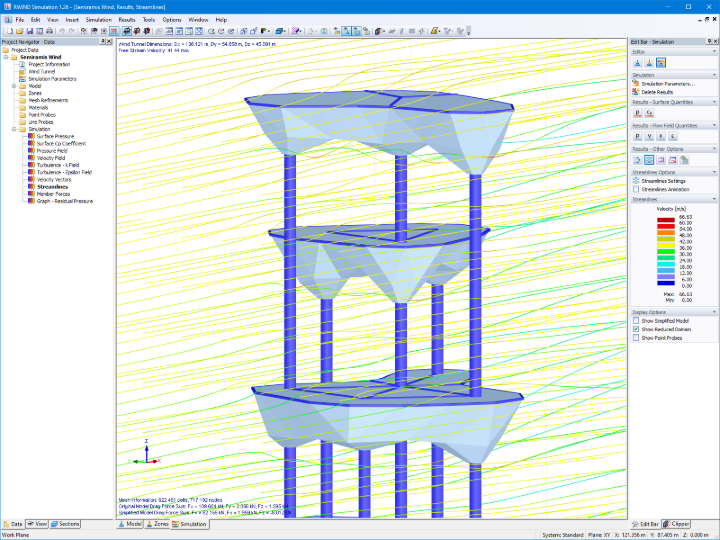Open the Results menu

tap(127, 20)
